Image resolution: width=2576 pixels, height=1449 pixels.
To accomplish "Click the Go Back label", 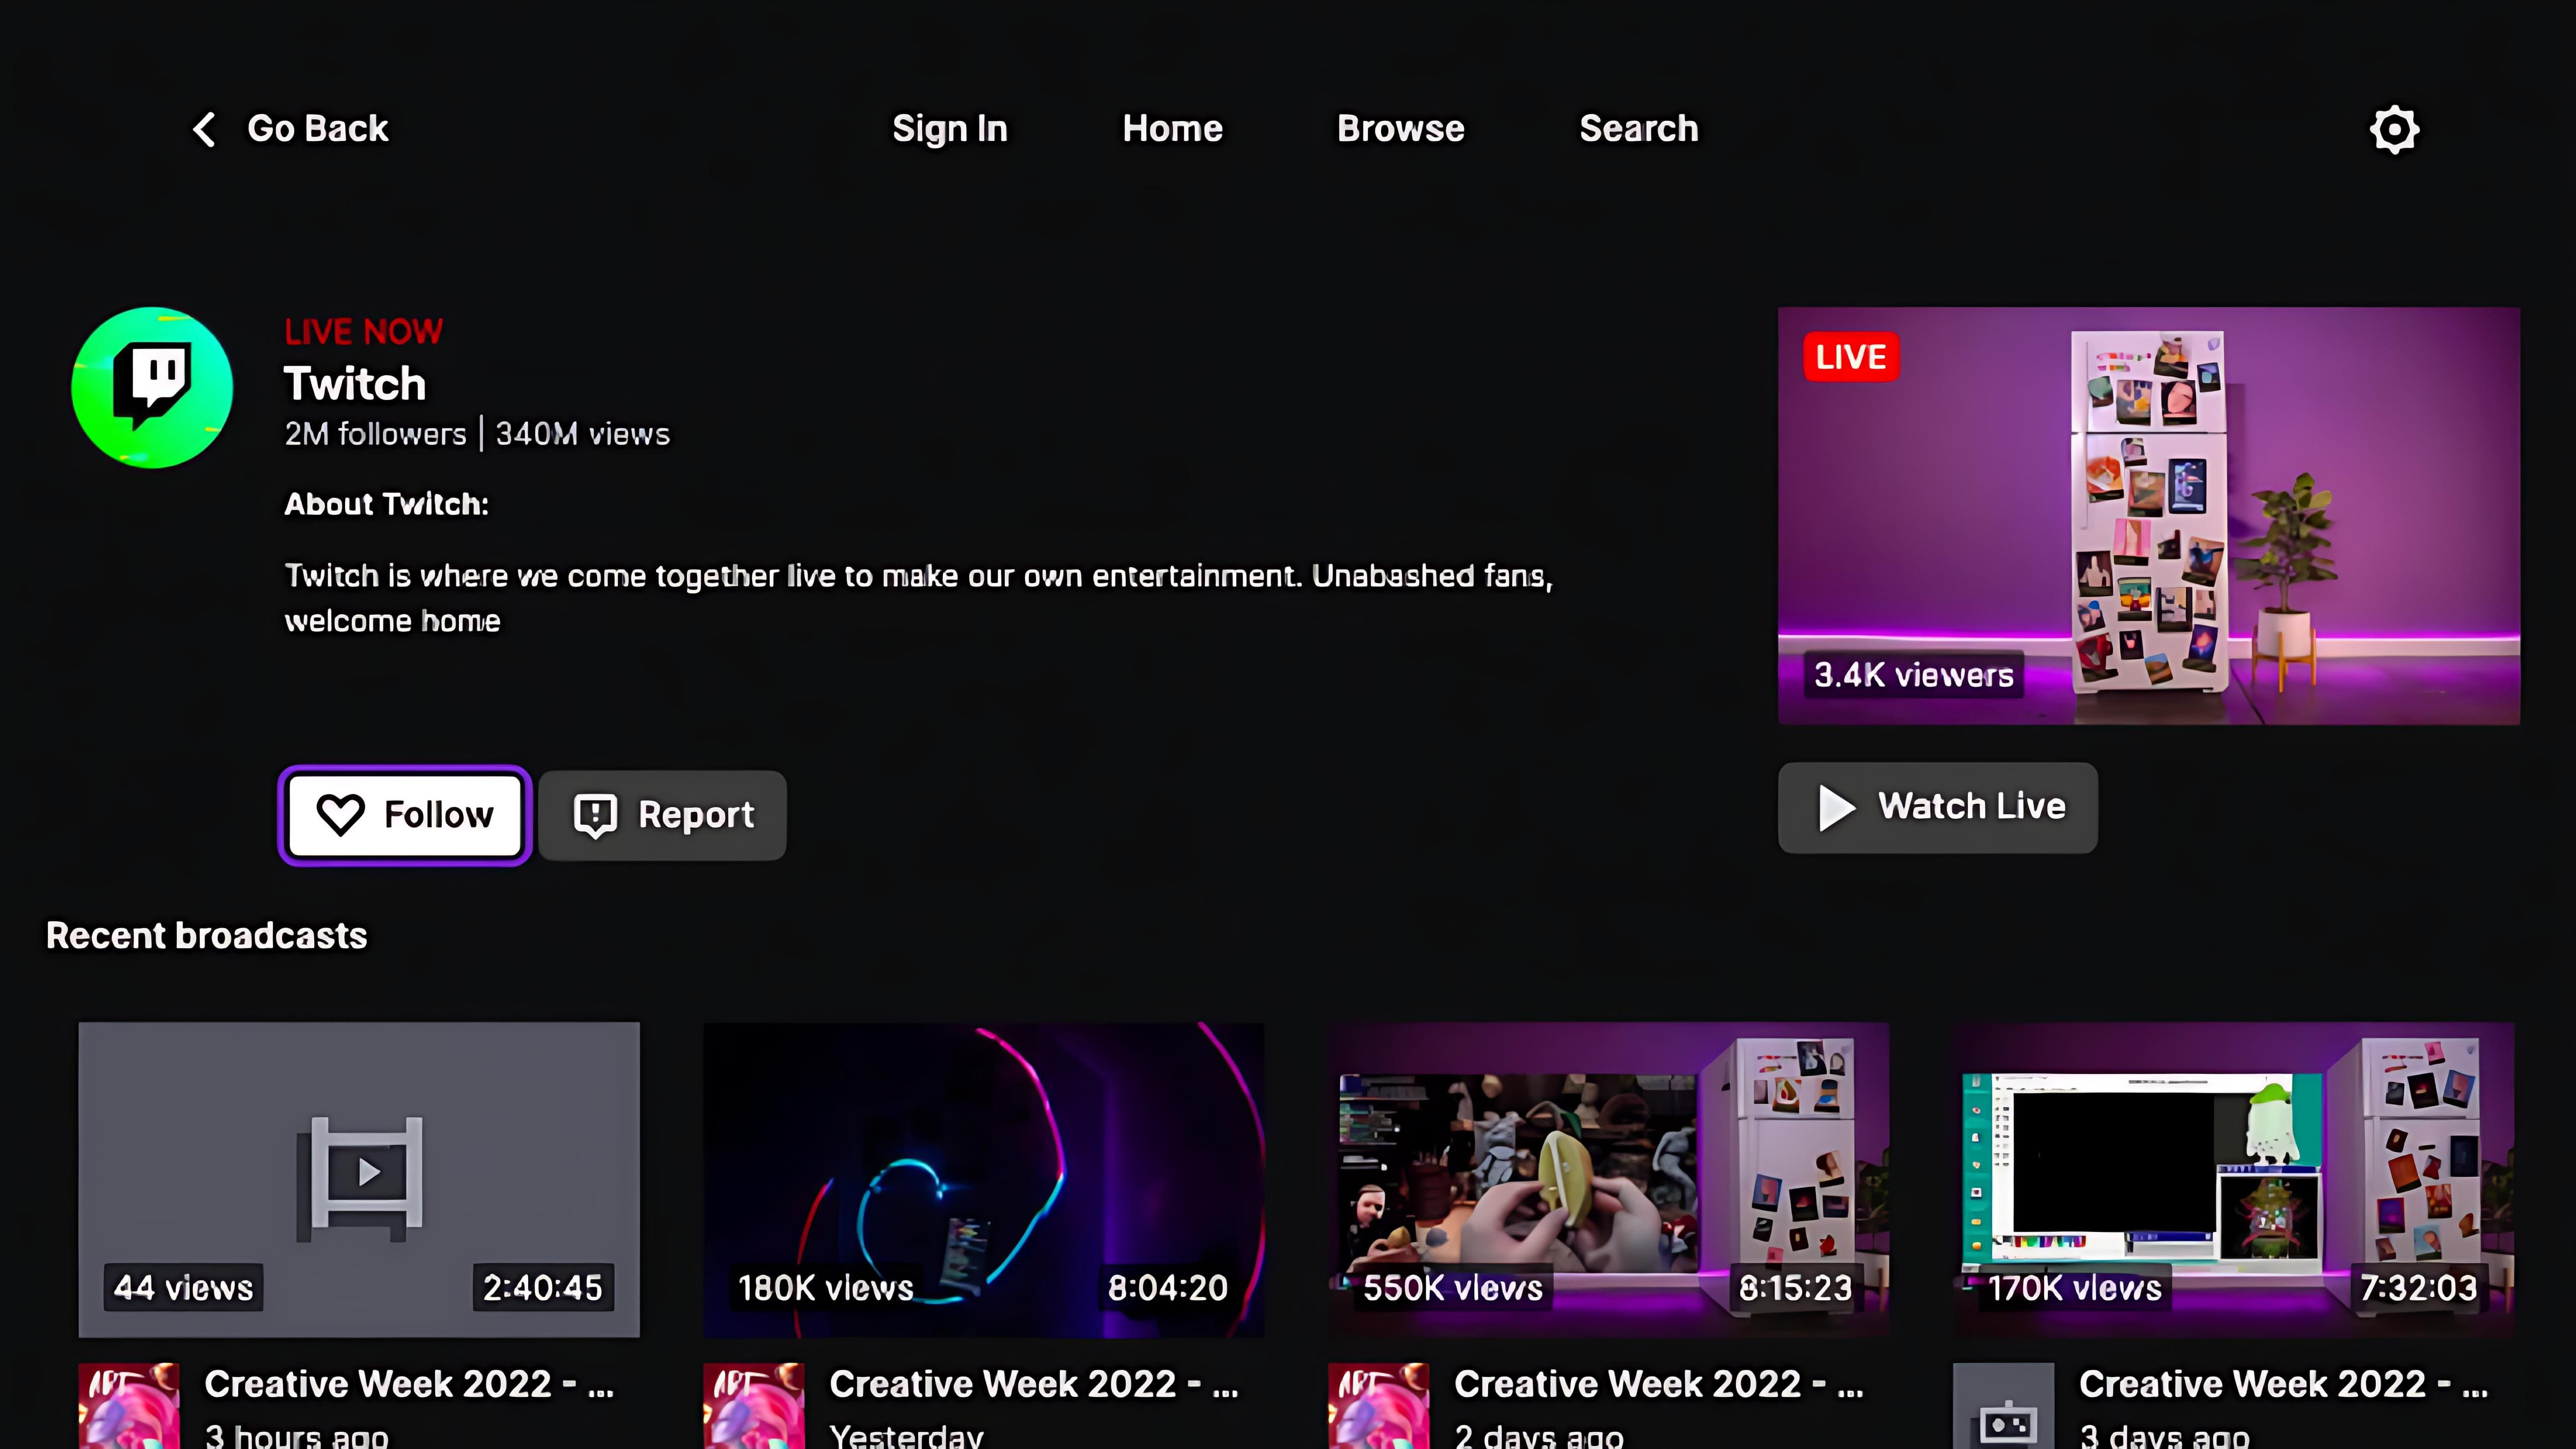I will 317,129.
